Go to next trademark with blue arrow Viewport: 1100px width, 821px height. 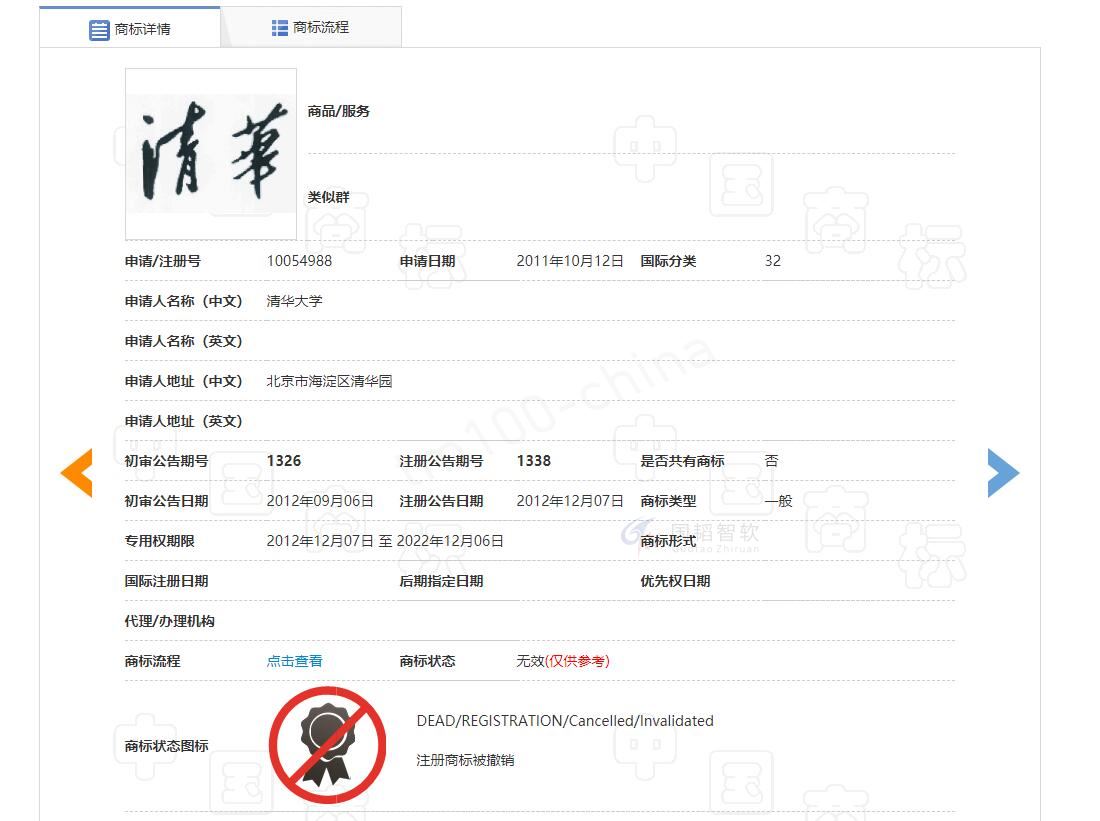point(1003,473)
